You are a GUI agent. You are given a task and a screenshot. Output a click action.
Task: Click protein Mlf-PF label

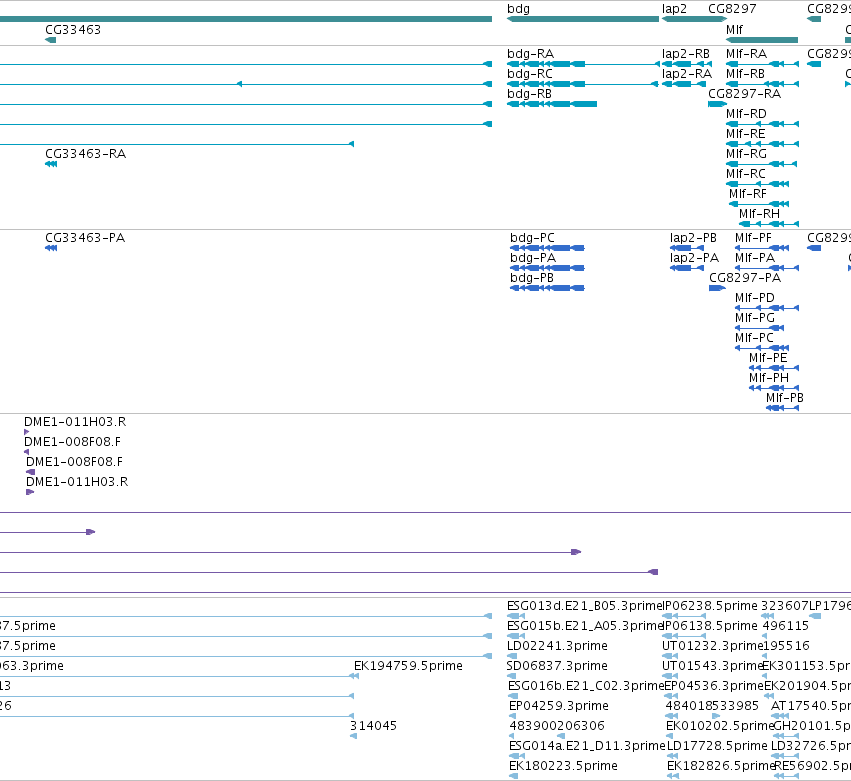(753, 238)
